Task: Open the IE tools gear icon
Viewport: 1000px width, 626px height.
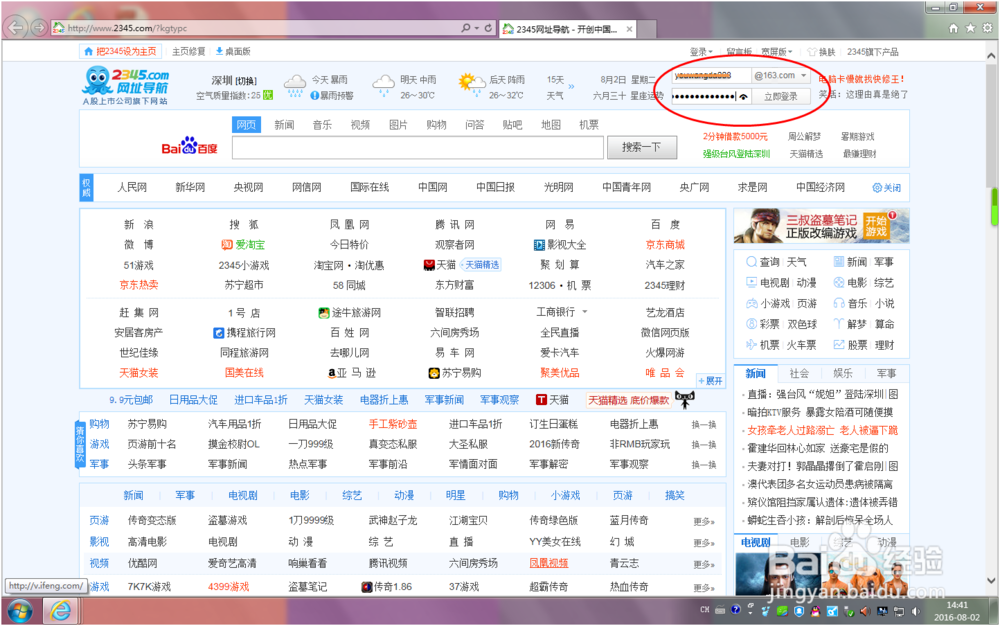Action: pos(987,28)
